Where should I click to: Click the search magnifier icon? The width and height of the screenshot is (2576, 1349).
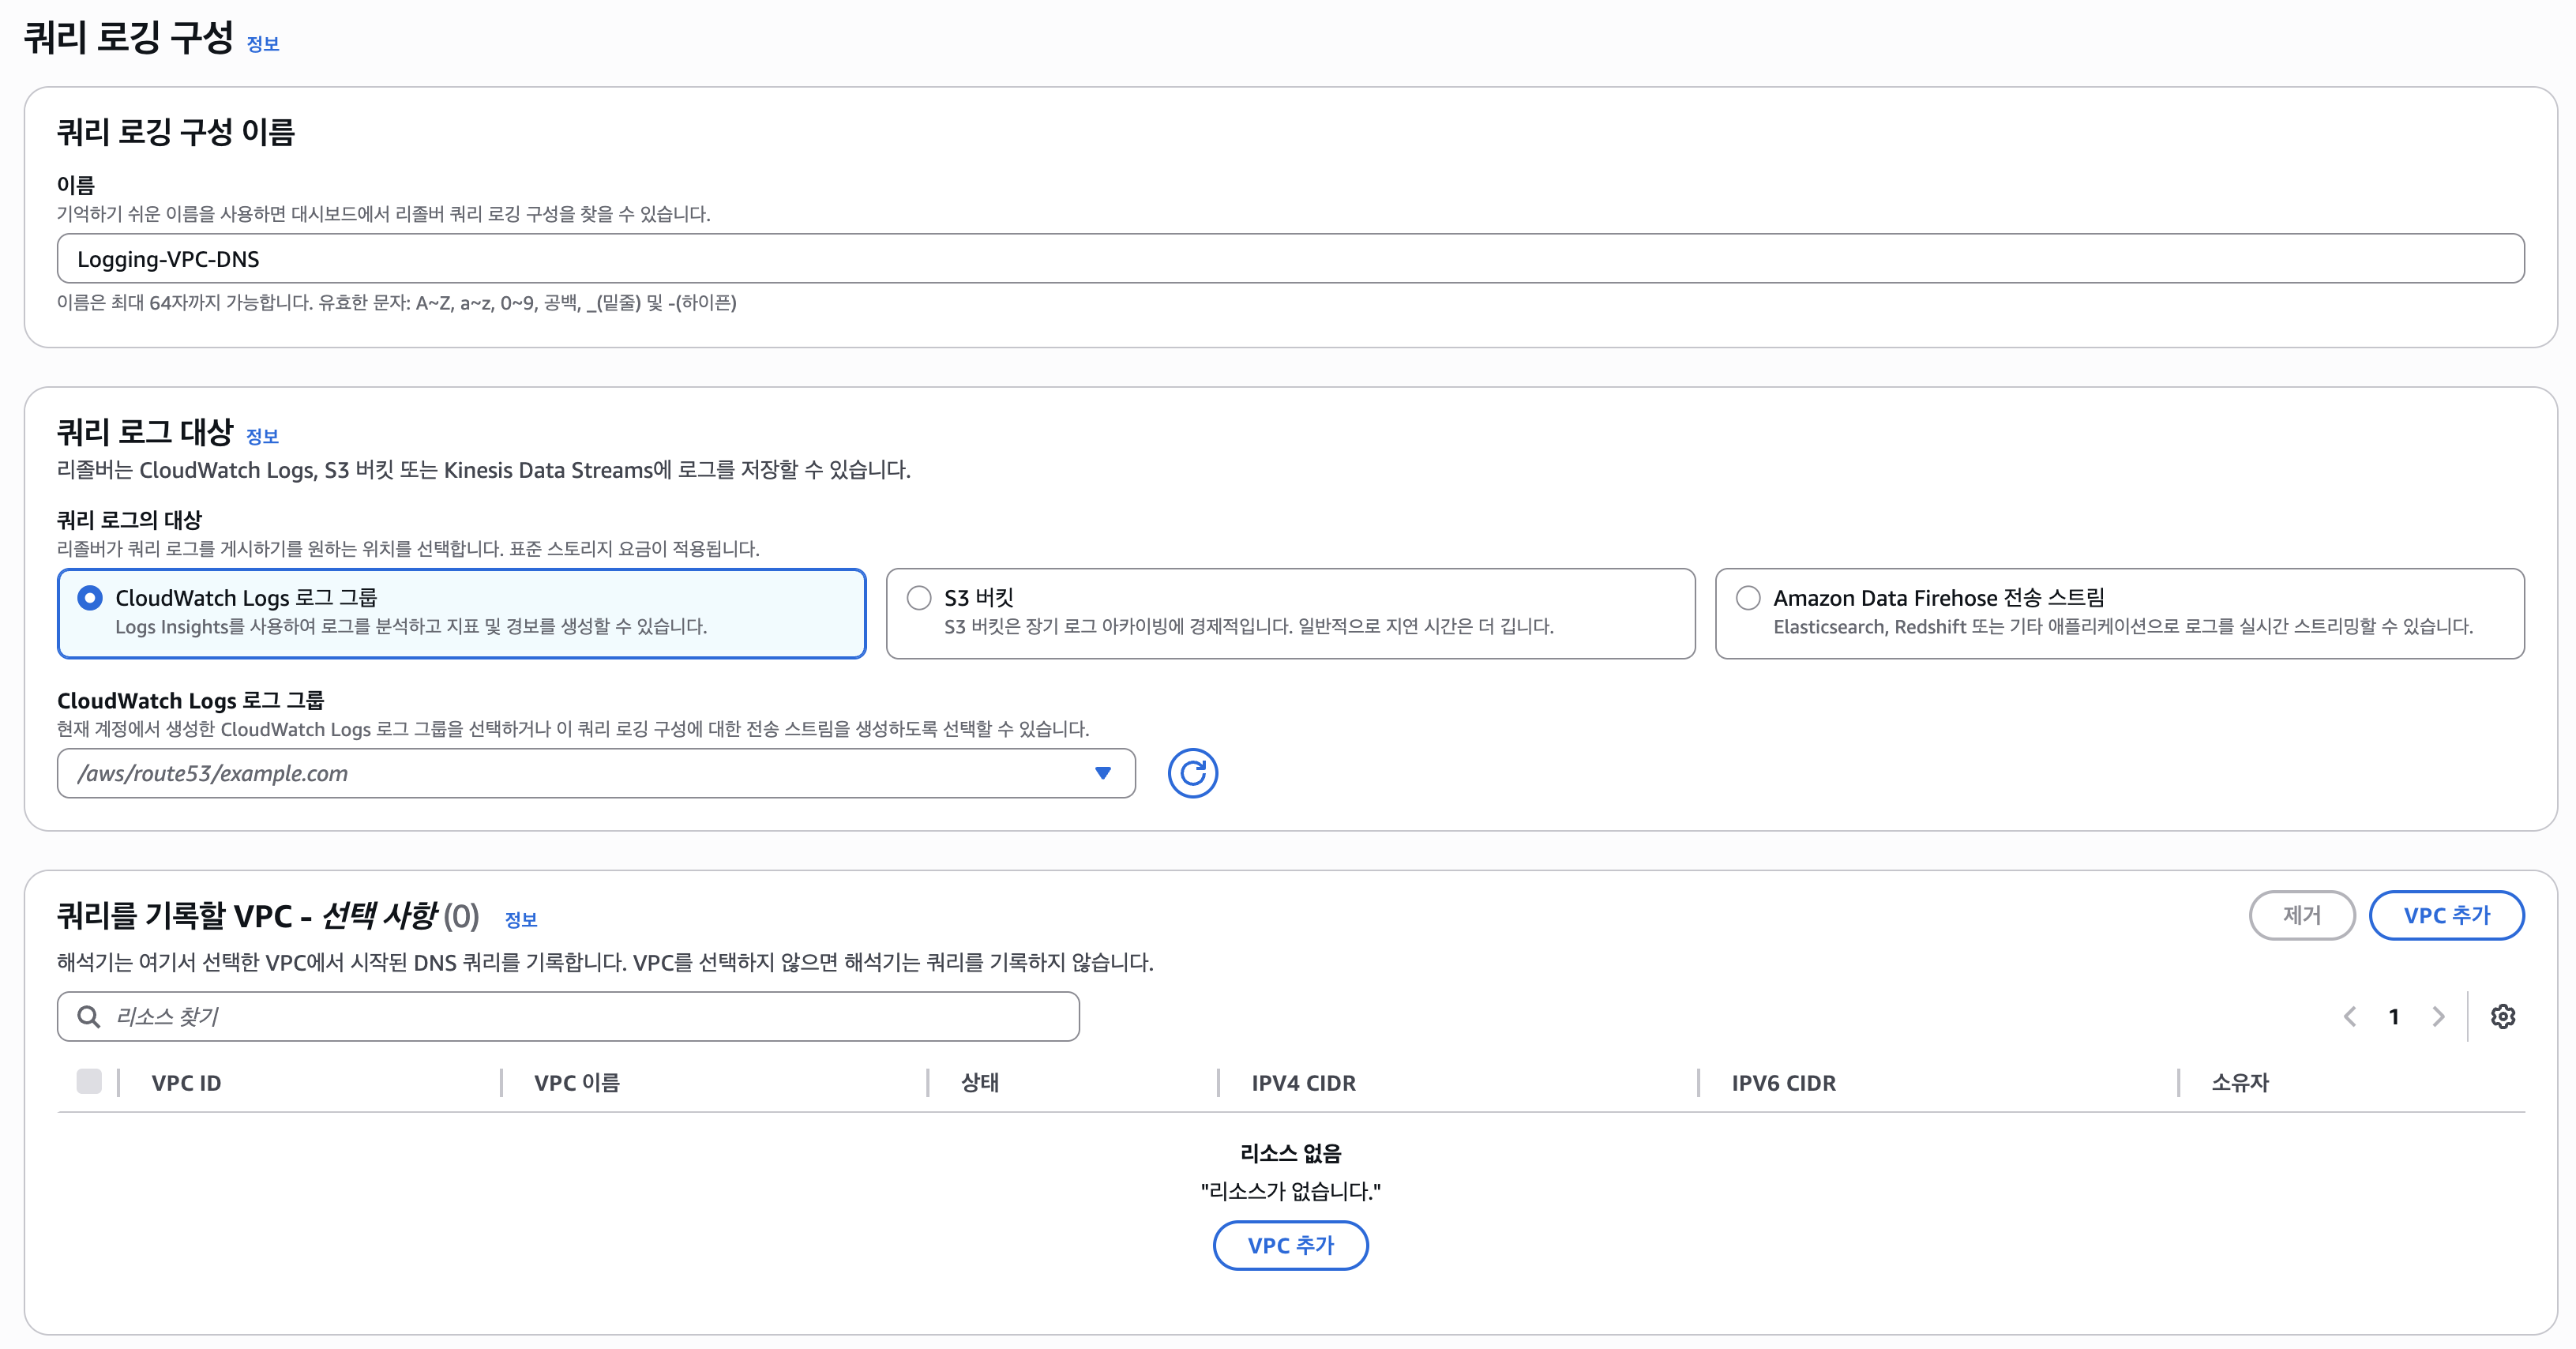89,1016
